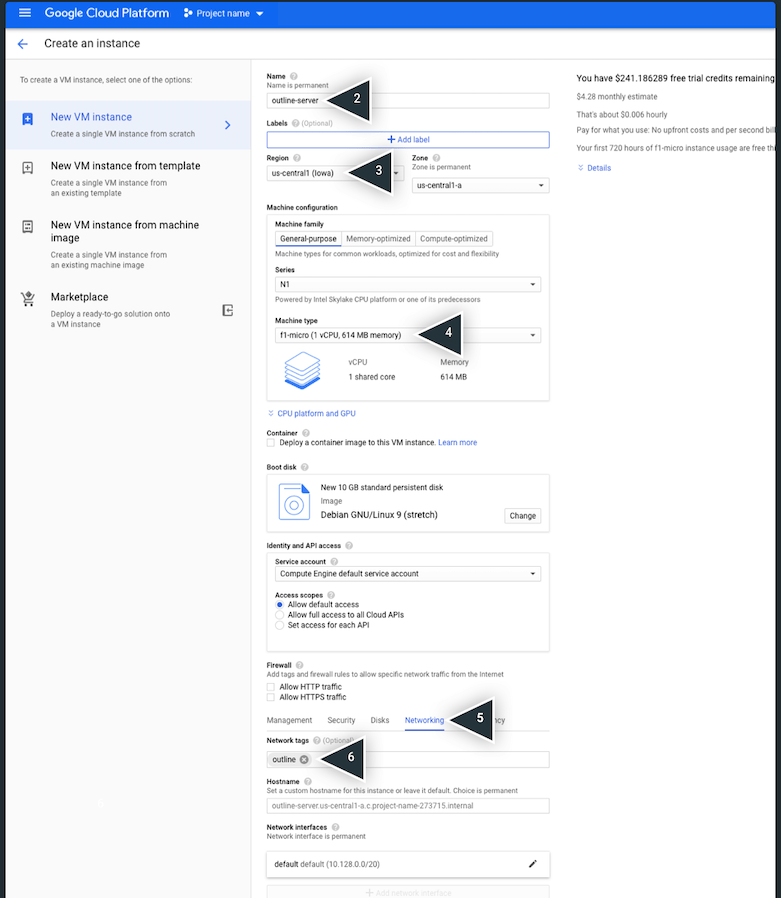
Task: Switch to the Disks tab
Action: coord(380,720)
